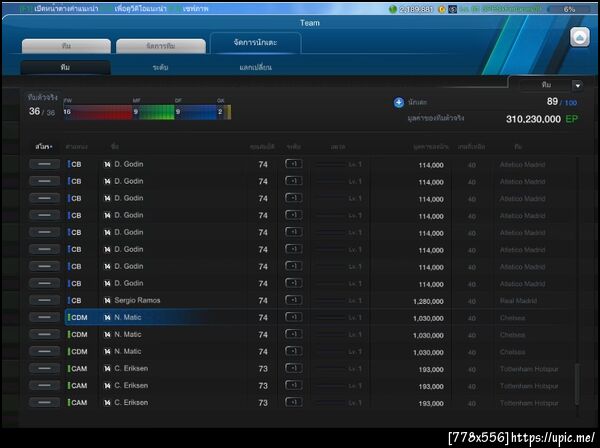Open the แลกเปลี่ยน sub-tab

point(255,67)
